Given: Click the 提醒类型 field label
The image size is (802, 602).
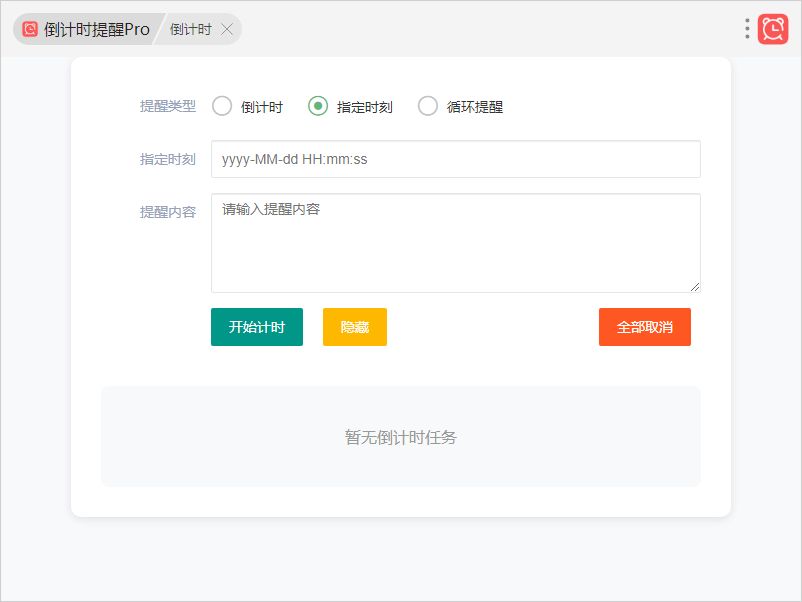Looking at the screenshot, I should (168, 106).
